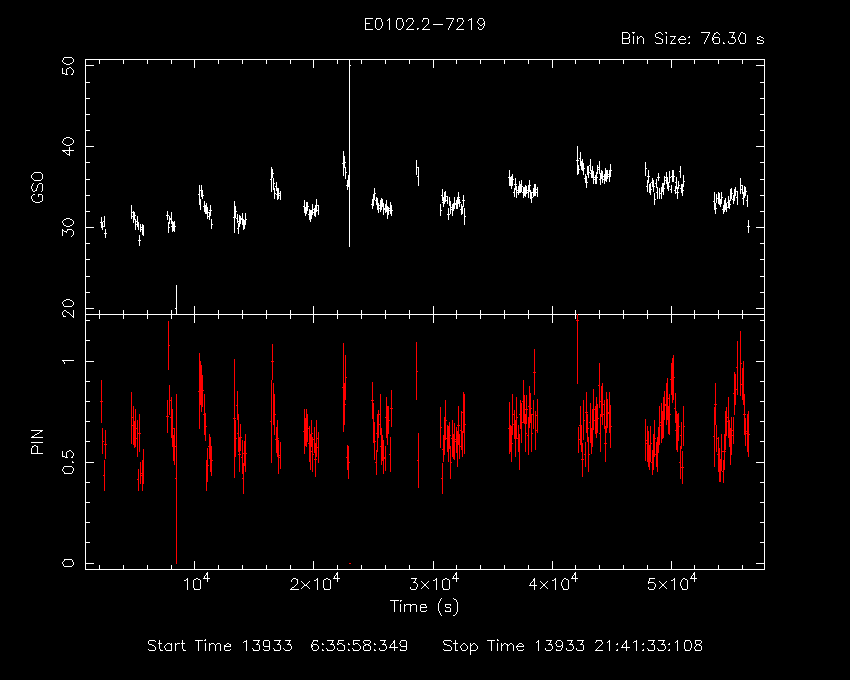This screenshot has width=850, height=680.
Task: Click the tall white GSO error bar spike
Action: [x=350, y=155]
